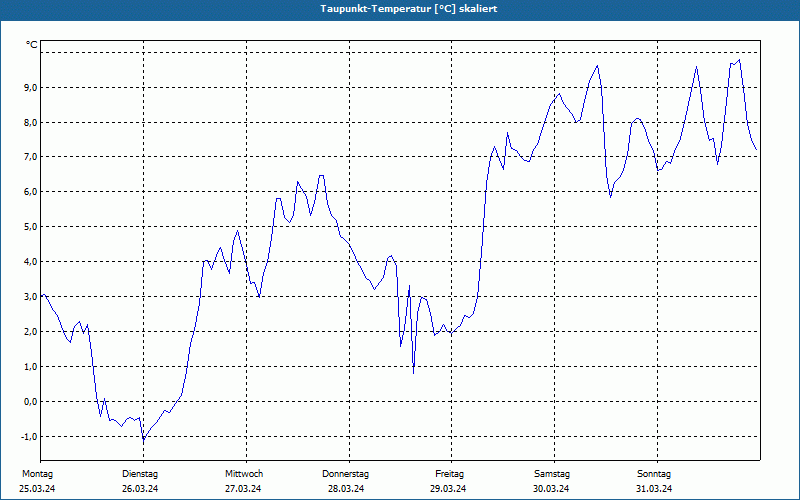
Task: Click the 3,0 y-axis value
Action: pos(31,296)
